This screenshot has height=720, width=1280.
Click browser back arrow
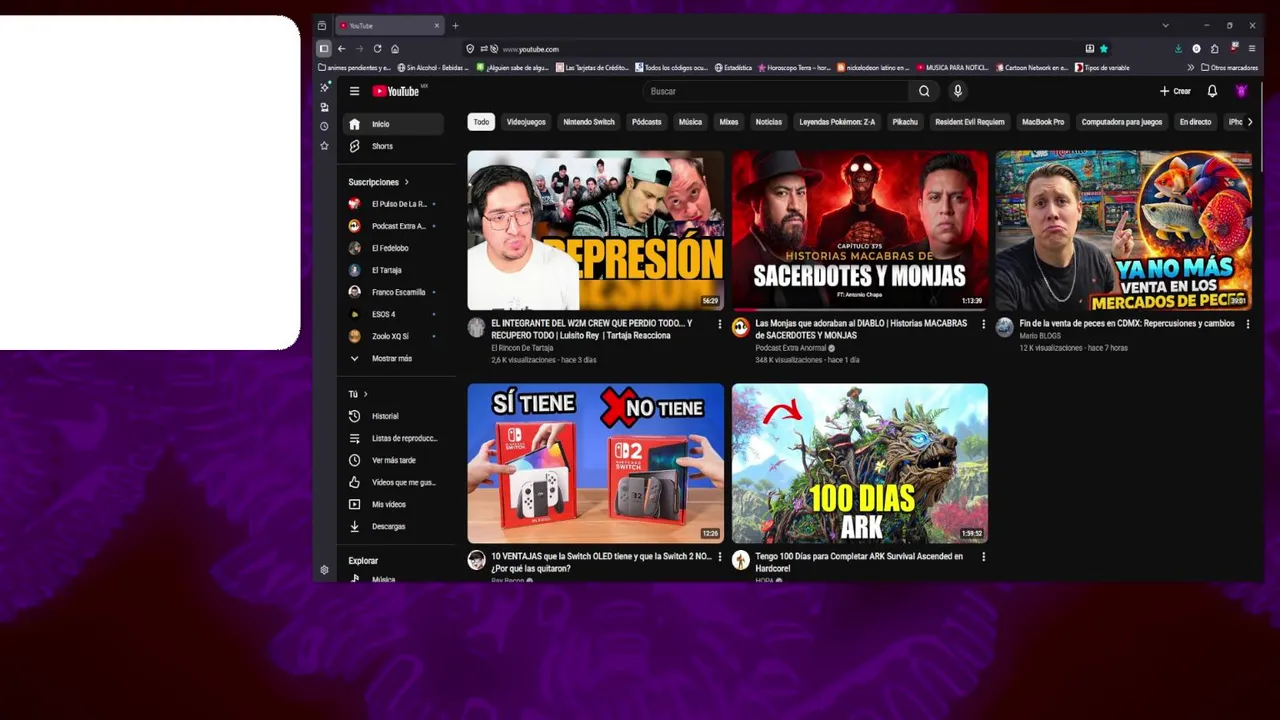point(341,48)
